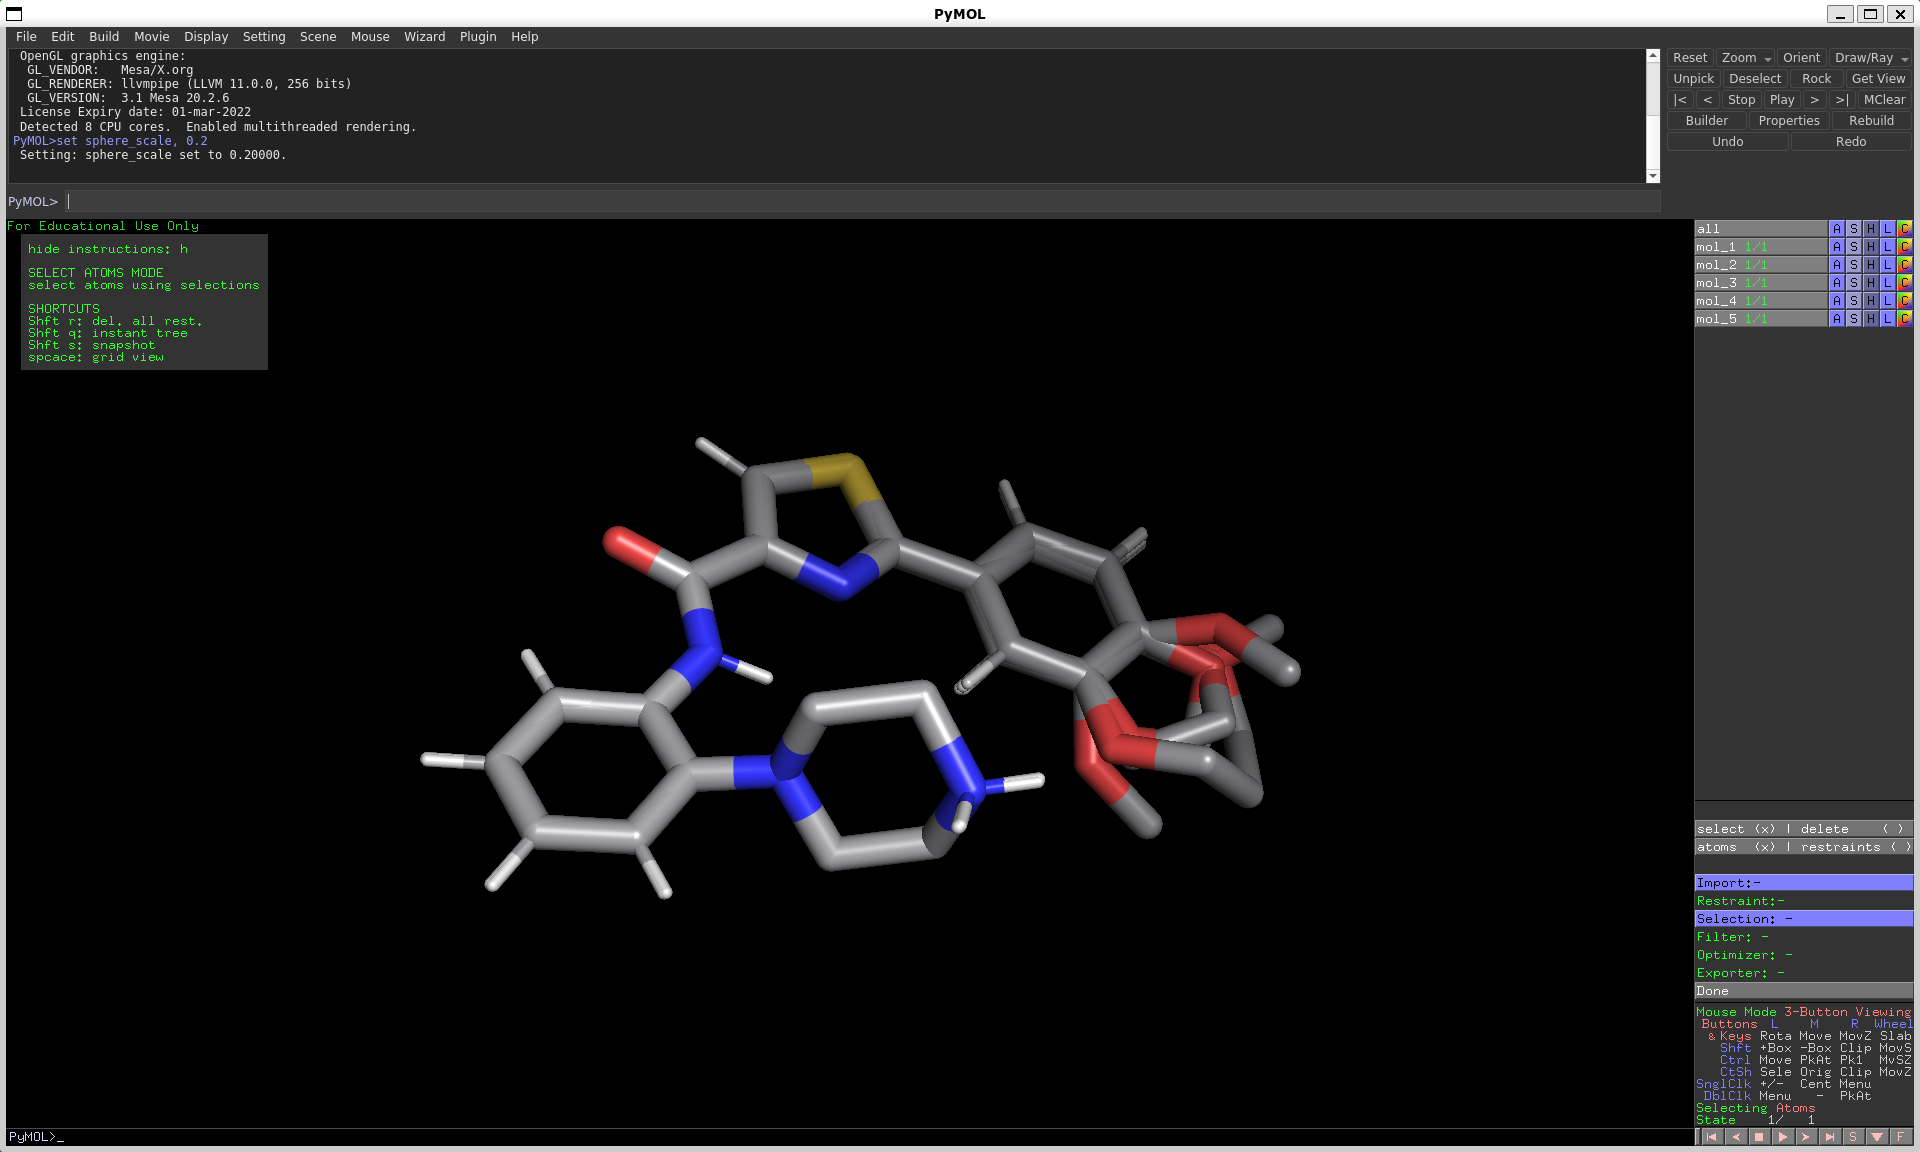This screenshot has width=1920, height=1152.
Task: Toggle visibility of mol_1 object
Action: 1760,247
